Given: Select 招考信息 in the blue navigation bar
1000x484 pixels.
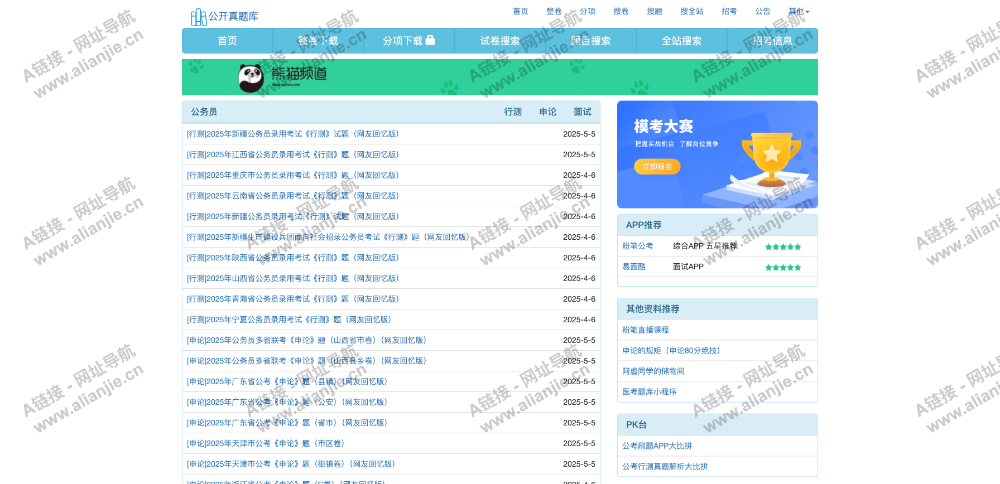Looking at the screenshot, I should 772,41.
